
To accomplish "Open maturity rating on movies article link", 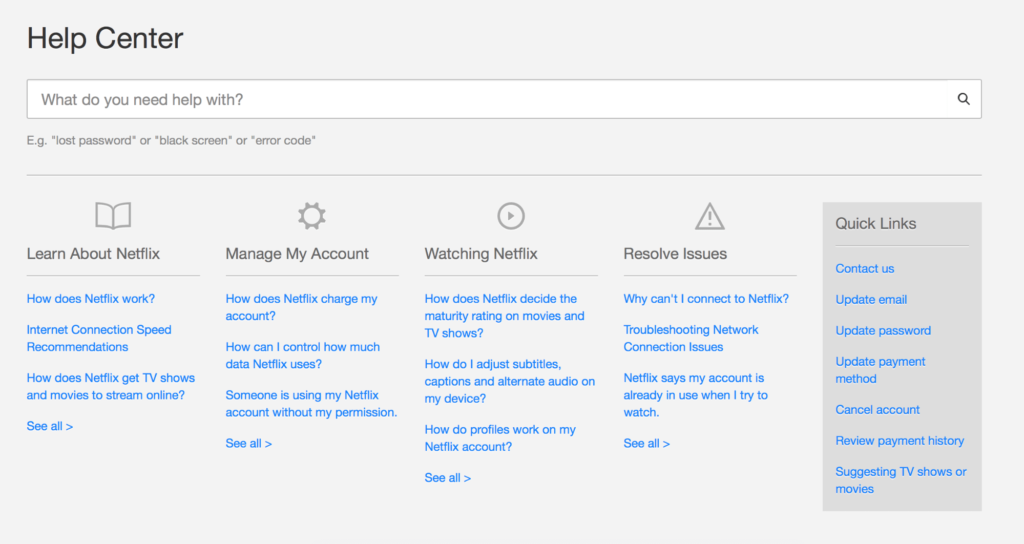I will tap(505, 315).
